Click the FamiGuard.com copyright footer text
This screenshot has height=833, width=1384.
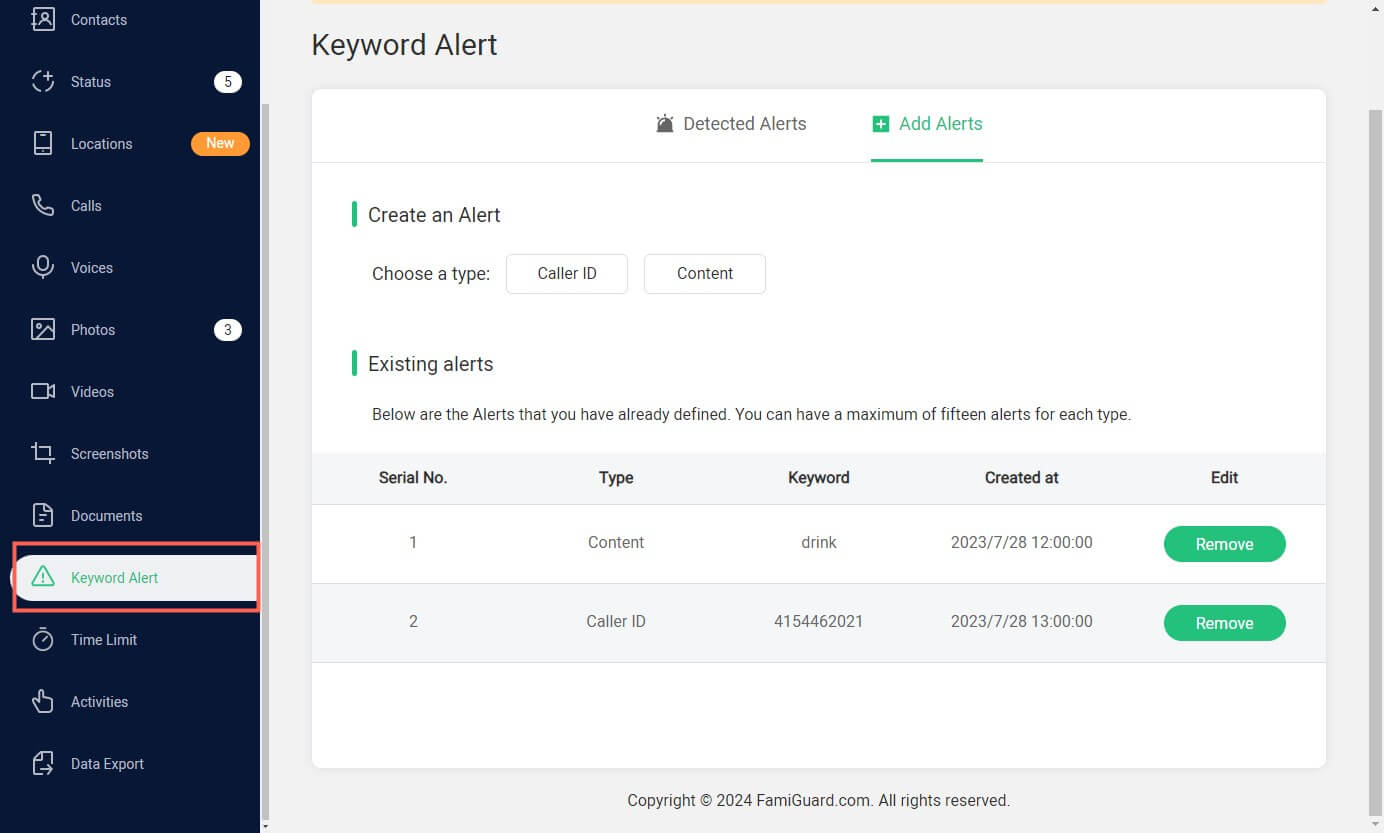pyautogui.click(x=819, y=801)
